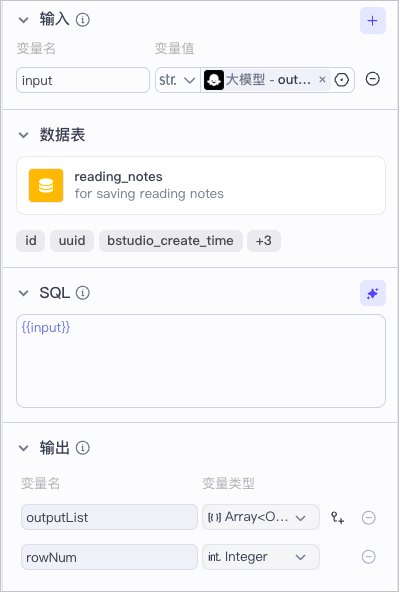
Task: Add a new input variable with plus icon
Action: (373, 20)
